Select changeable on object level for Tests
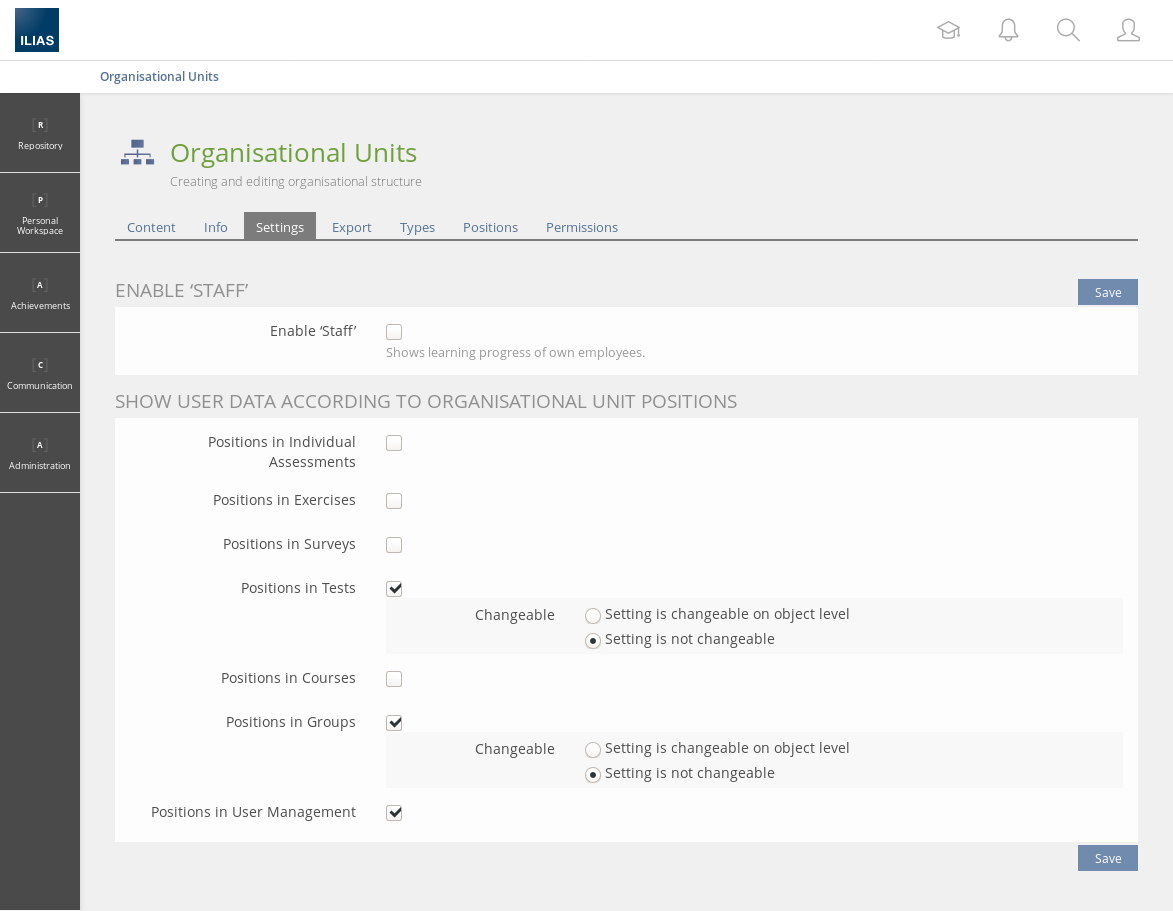The image size is (1173, 911). (593, 616)
